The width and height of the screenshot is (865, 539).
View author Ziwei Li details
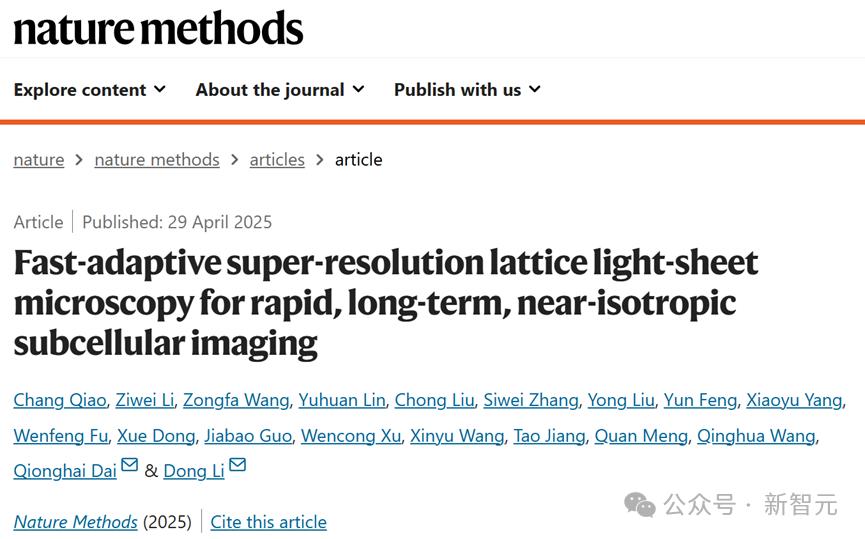point(144,400)
